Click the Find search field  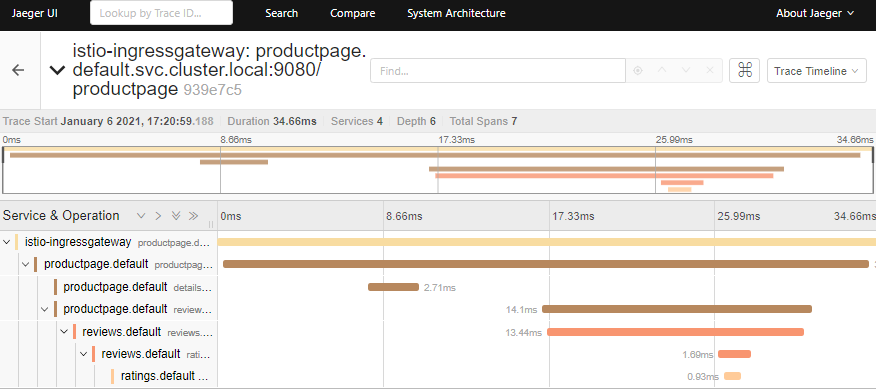click(497, 71)
